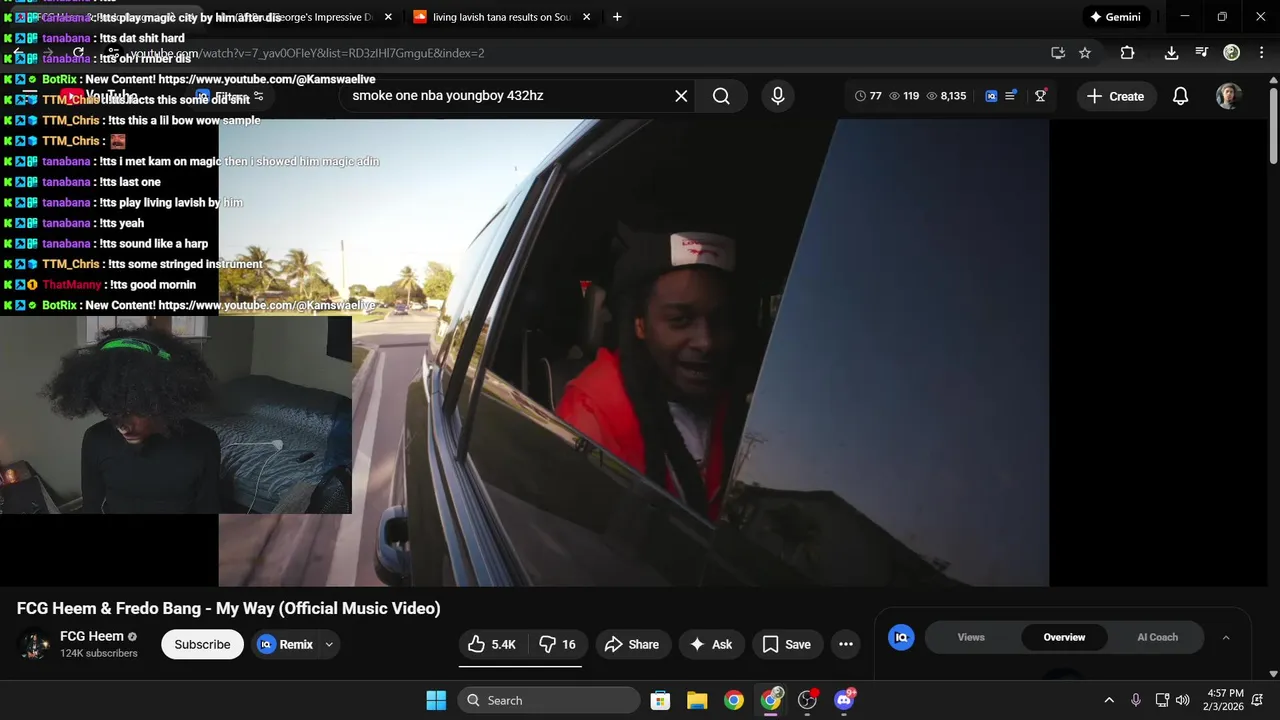Image resolution: width=1280 pixels, height=720 pixels.
Task: Like the video with 5.4K likes
Action: click(492, 645)
